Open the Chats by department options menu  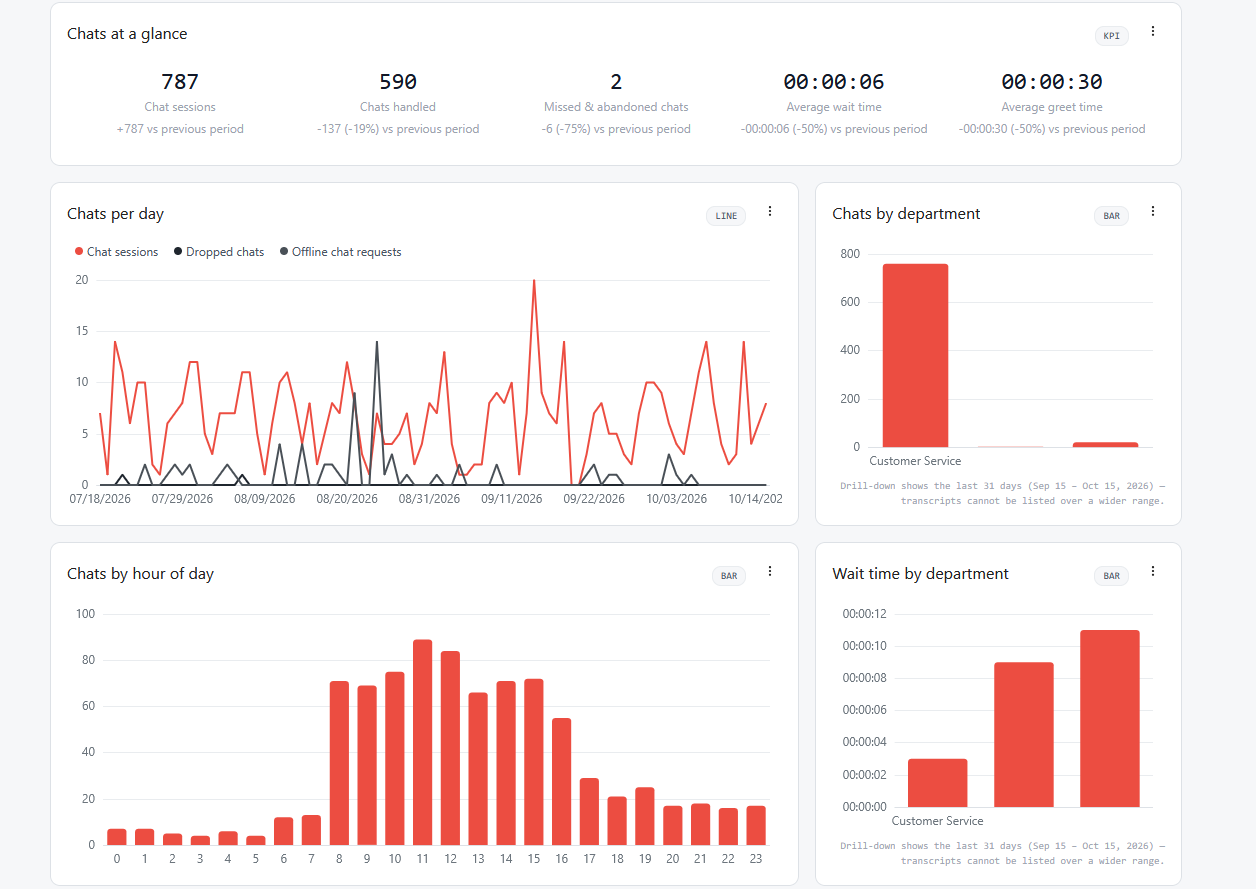pos(1152,212)
